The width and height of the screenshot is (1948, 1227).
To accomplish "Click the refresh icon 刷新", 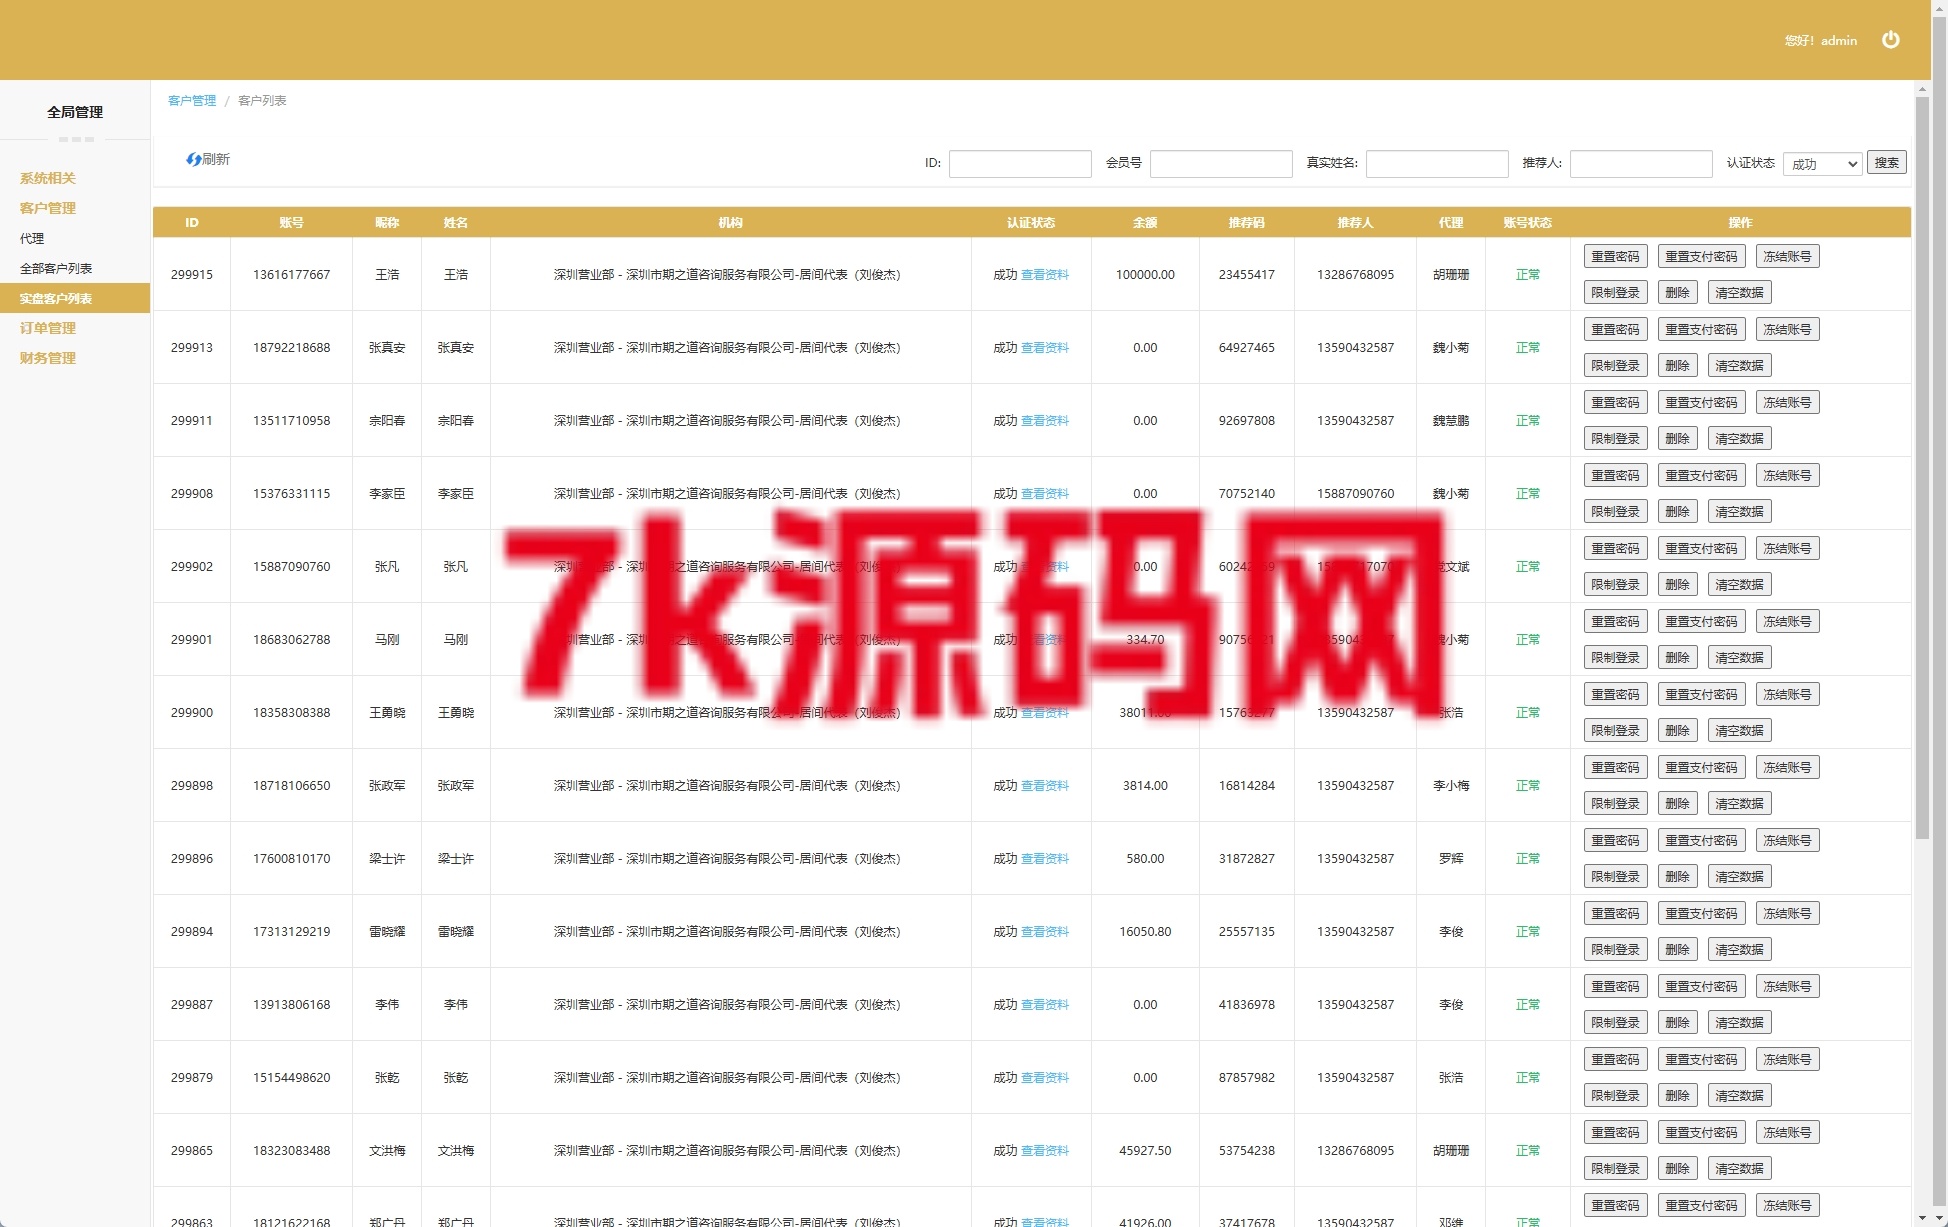I will click(x=208, y=159).
